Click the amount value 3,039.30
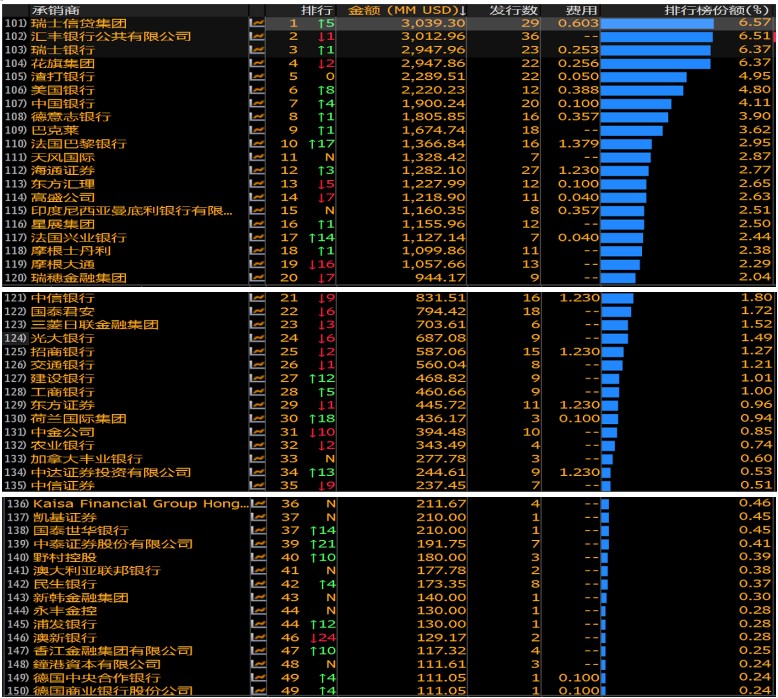Screen dimensions: 778x698 [433, 23]
